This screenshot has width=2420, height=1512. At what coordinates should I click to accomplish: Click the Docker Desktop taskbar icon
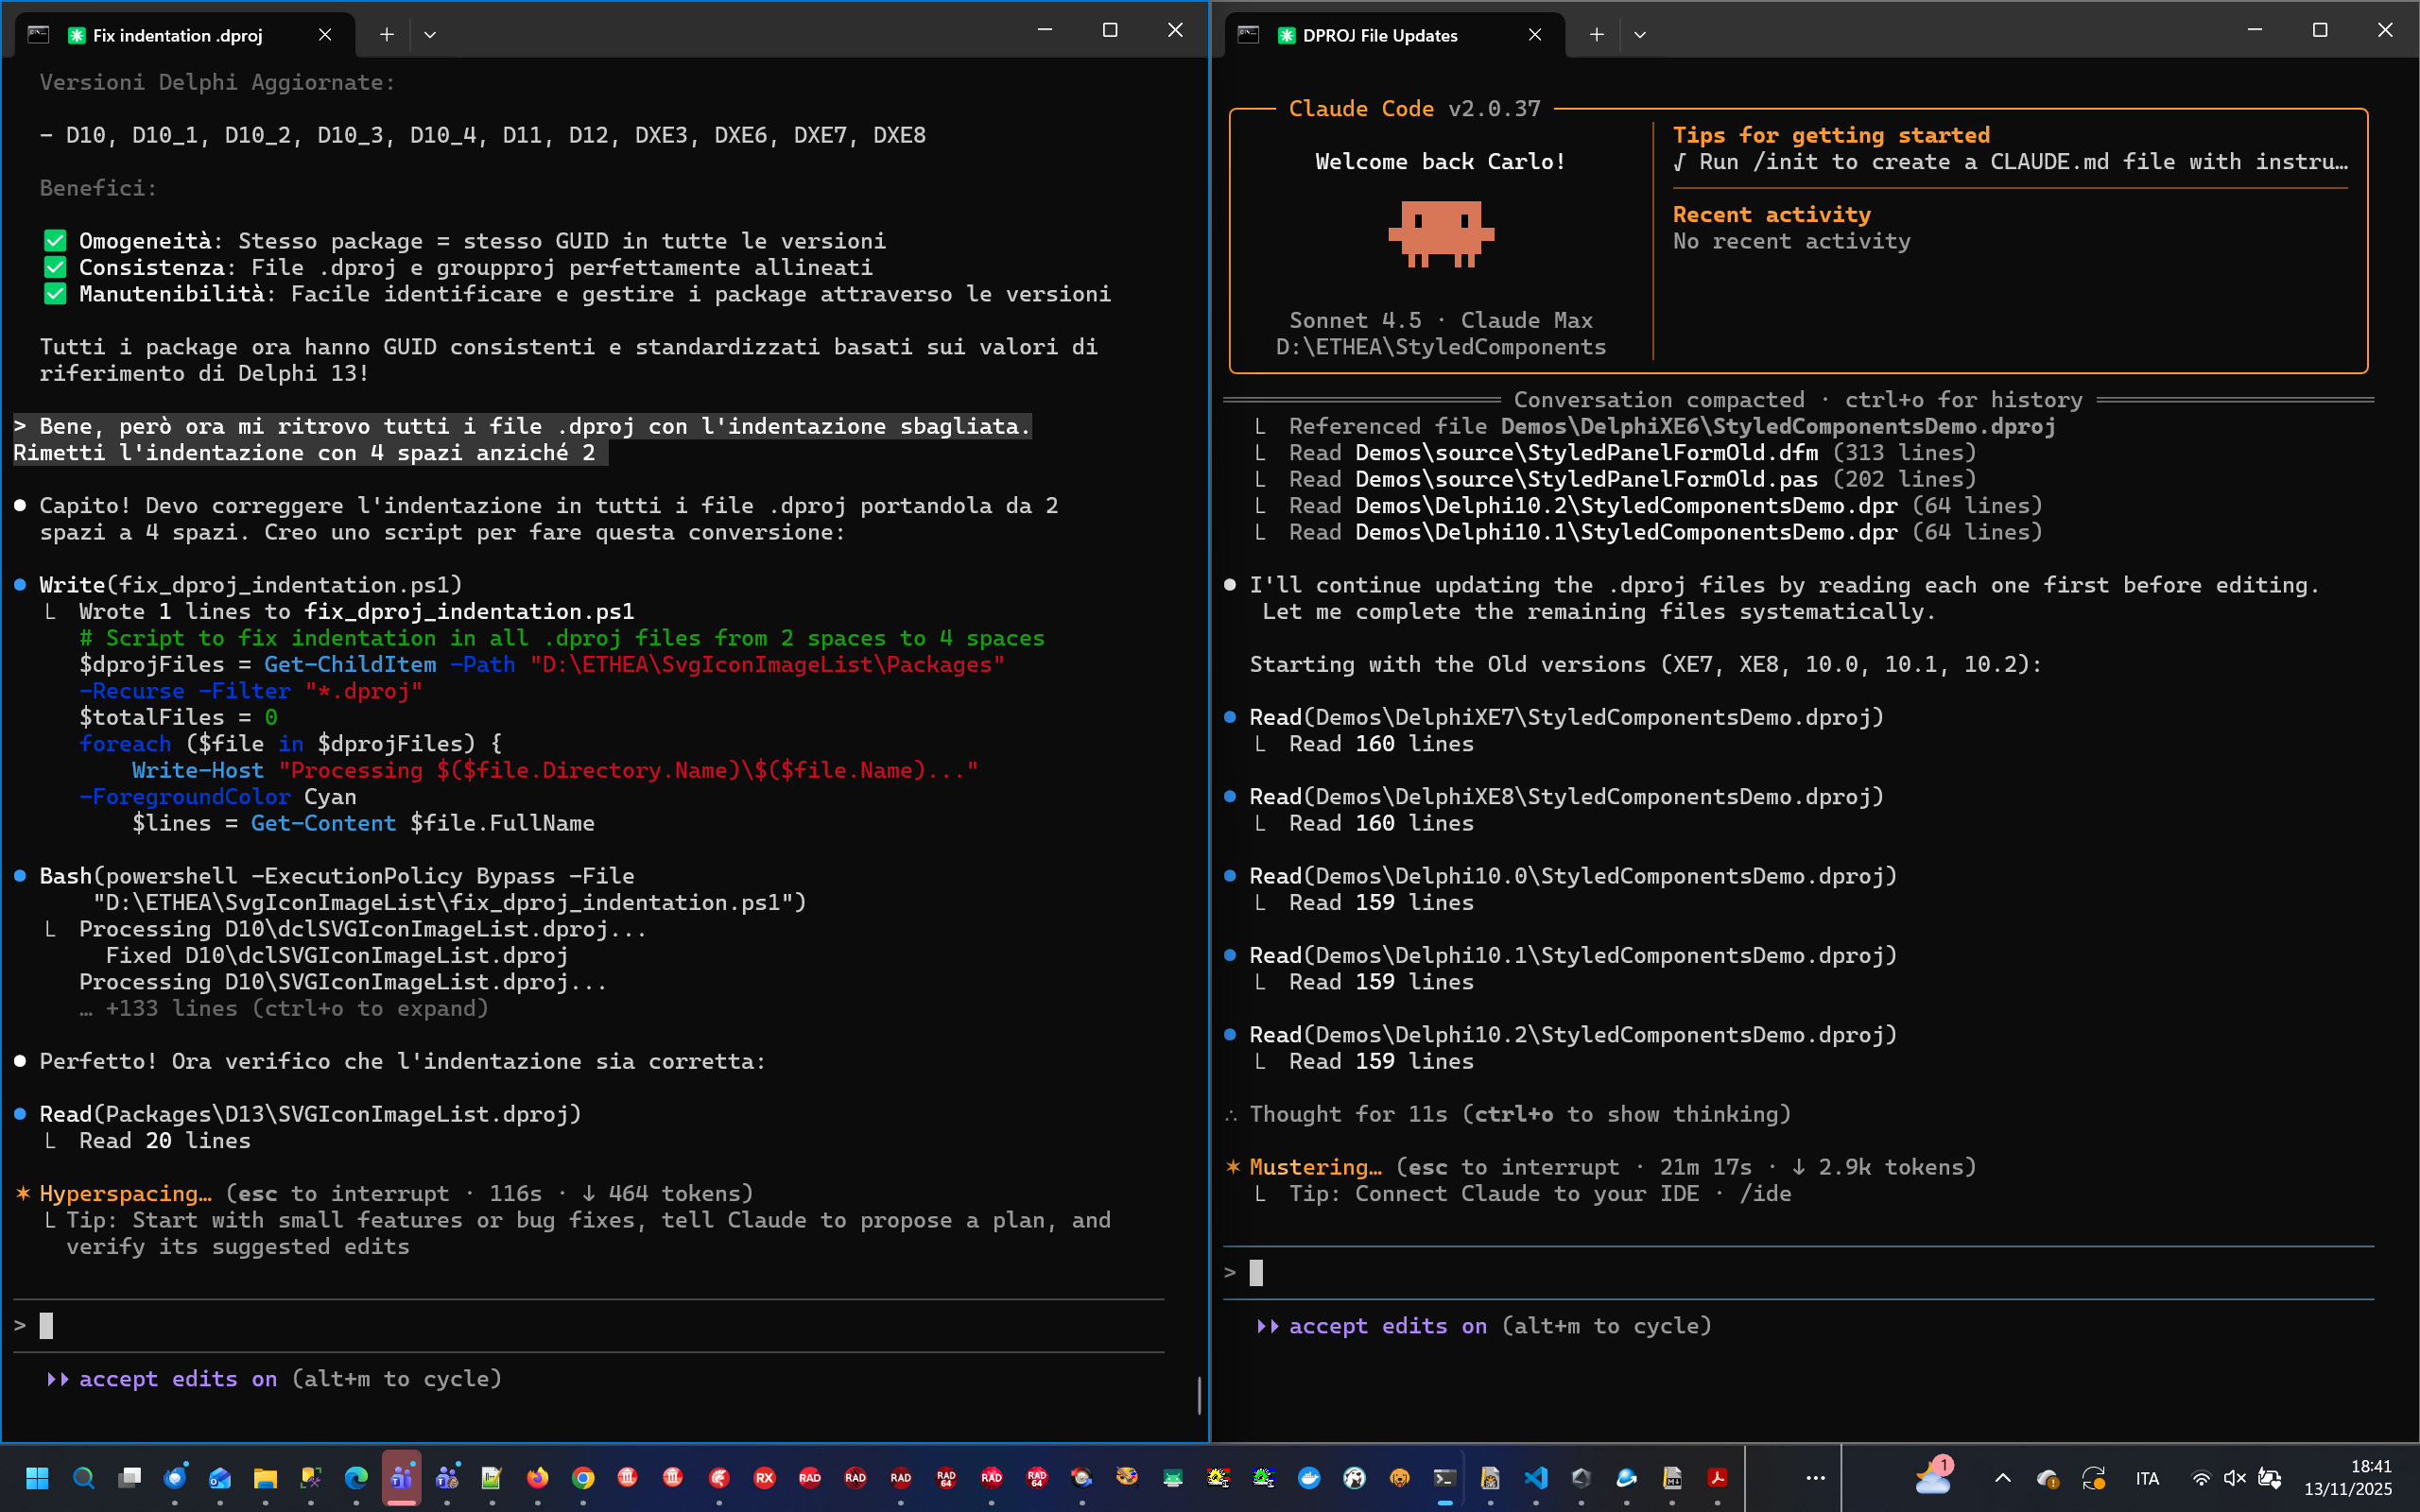coord(1309,1478)
